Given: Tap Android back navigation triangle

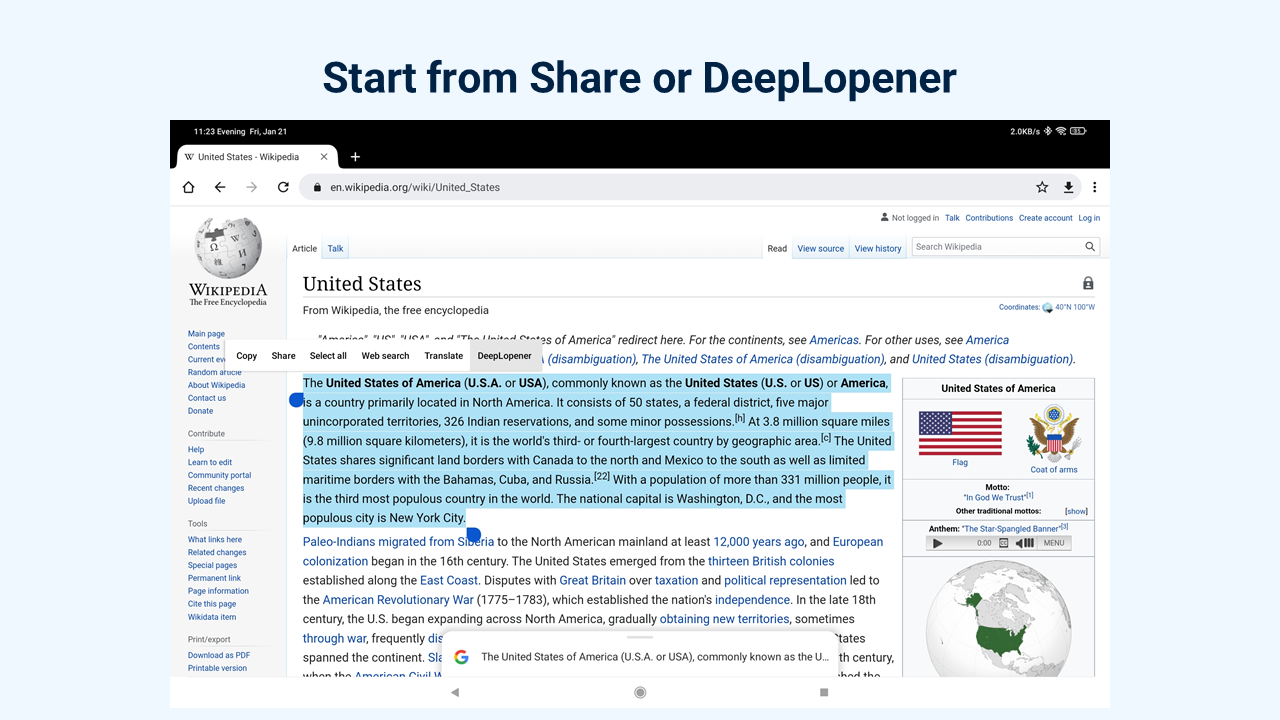Looking at the screenshot, I should [455, 692].
